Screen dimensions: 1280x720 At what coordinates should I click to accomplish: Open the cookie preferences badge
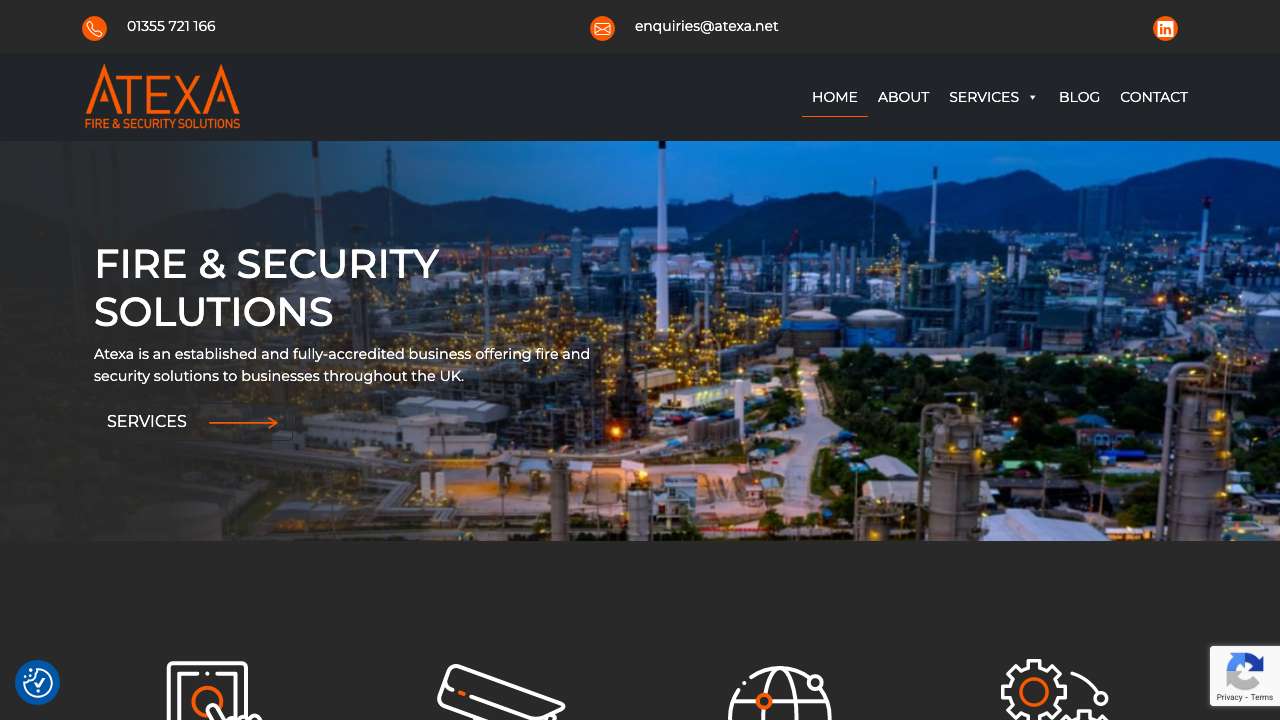point(38,683)
